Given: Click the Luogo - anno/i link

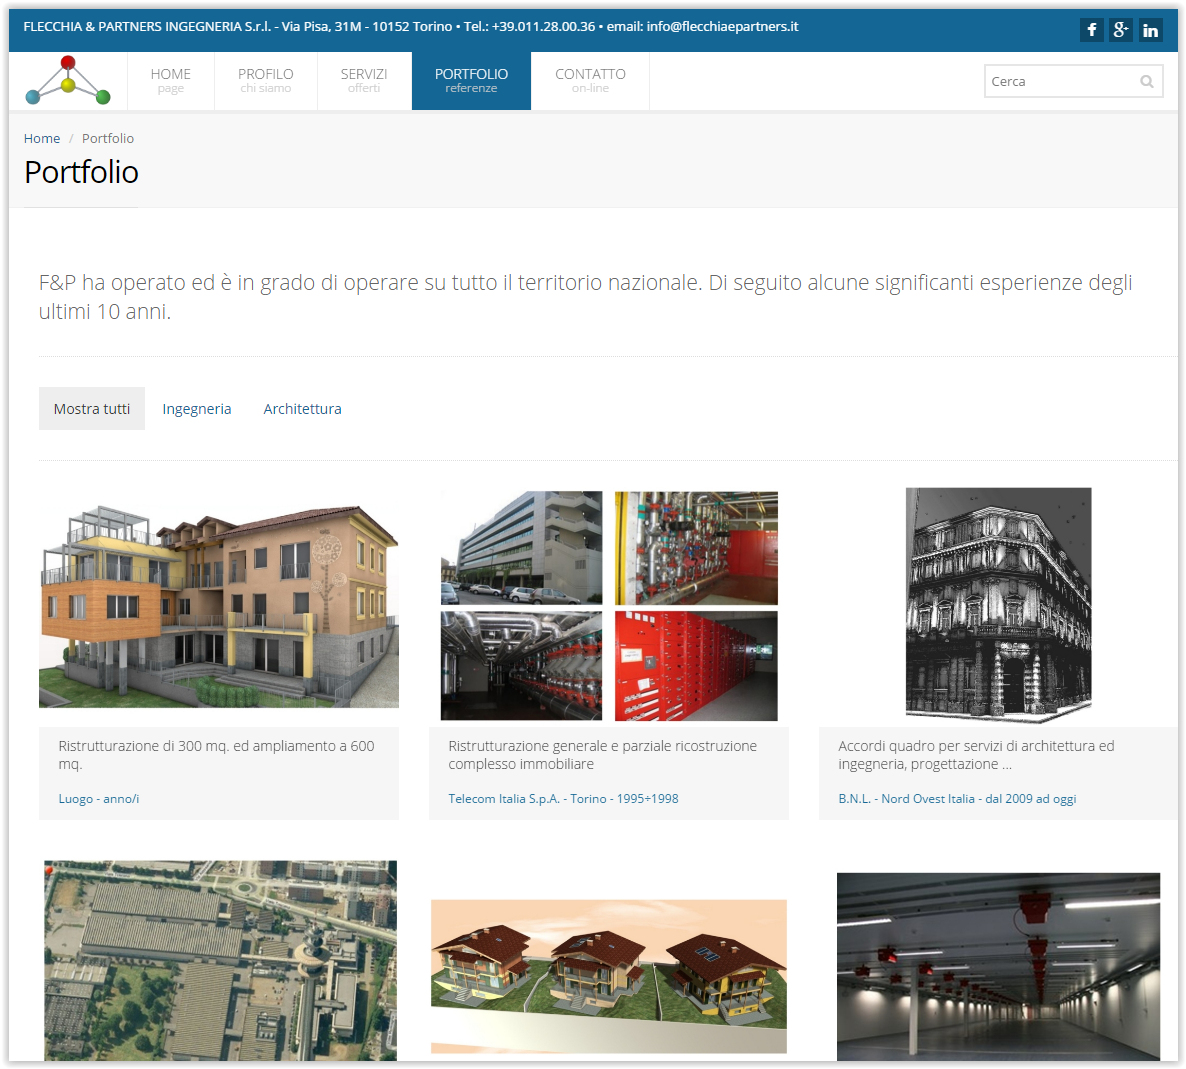Looking at the screenshot, I should tap(98, 799).
